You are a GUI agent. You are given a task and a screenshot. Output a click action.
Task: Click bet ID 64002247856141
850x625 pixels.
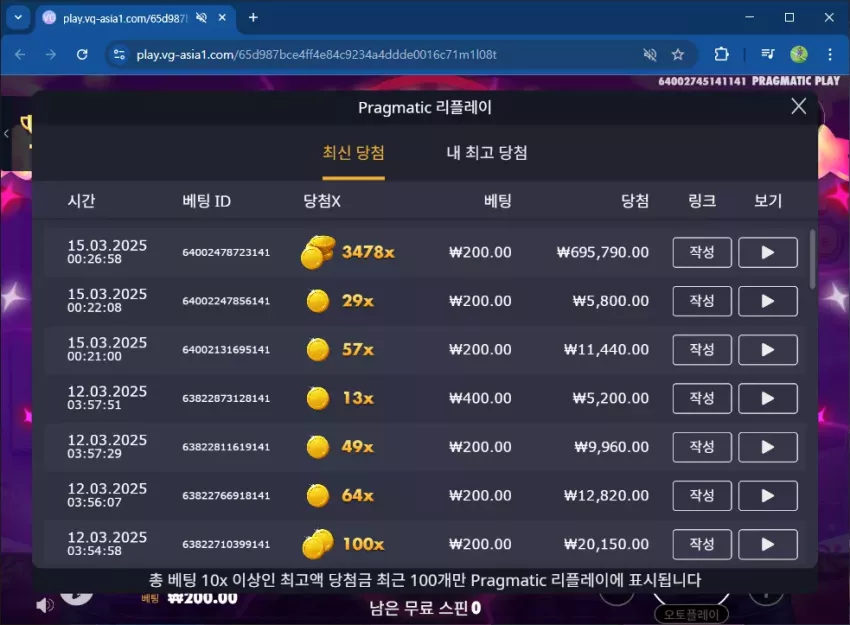[226, 301]
